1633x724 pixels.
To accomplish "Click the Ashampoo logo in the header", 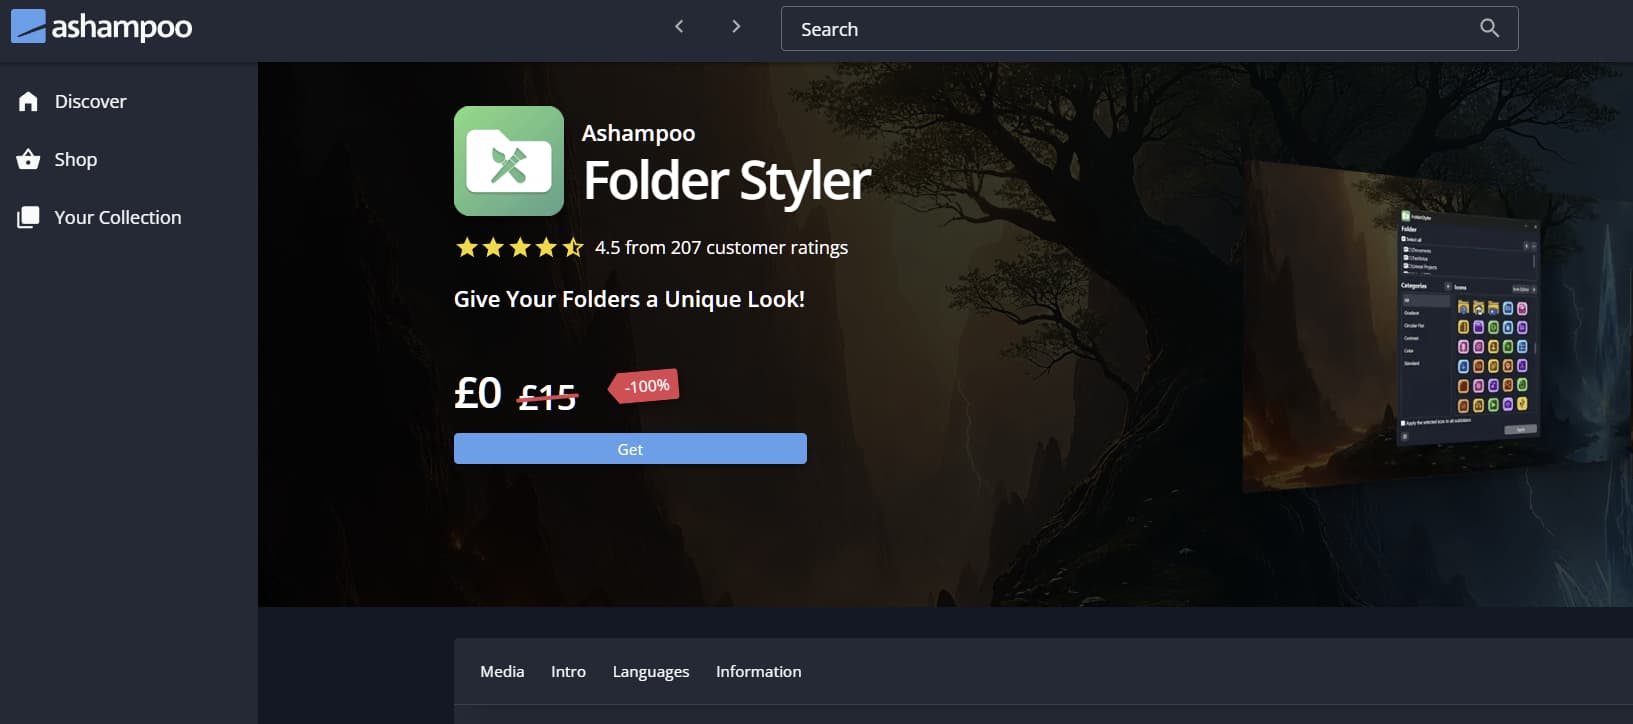I will pos(101,27).
